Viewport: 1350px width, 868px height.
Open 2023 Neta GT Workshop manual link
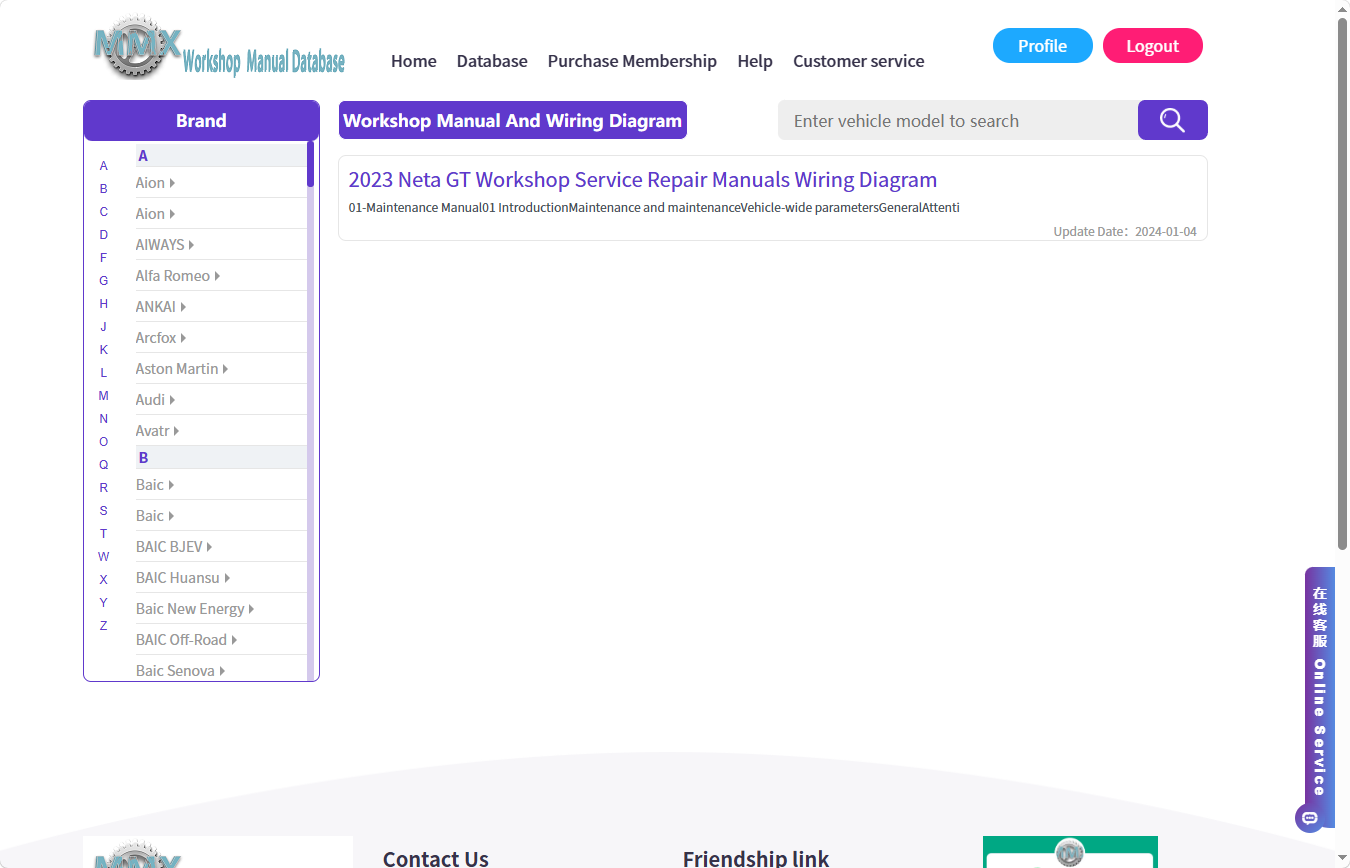pyautogui.click(x=643, y=180)
